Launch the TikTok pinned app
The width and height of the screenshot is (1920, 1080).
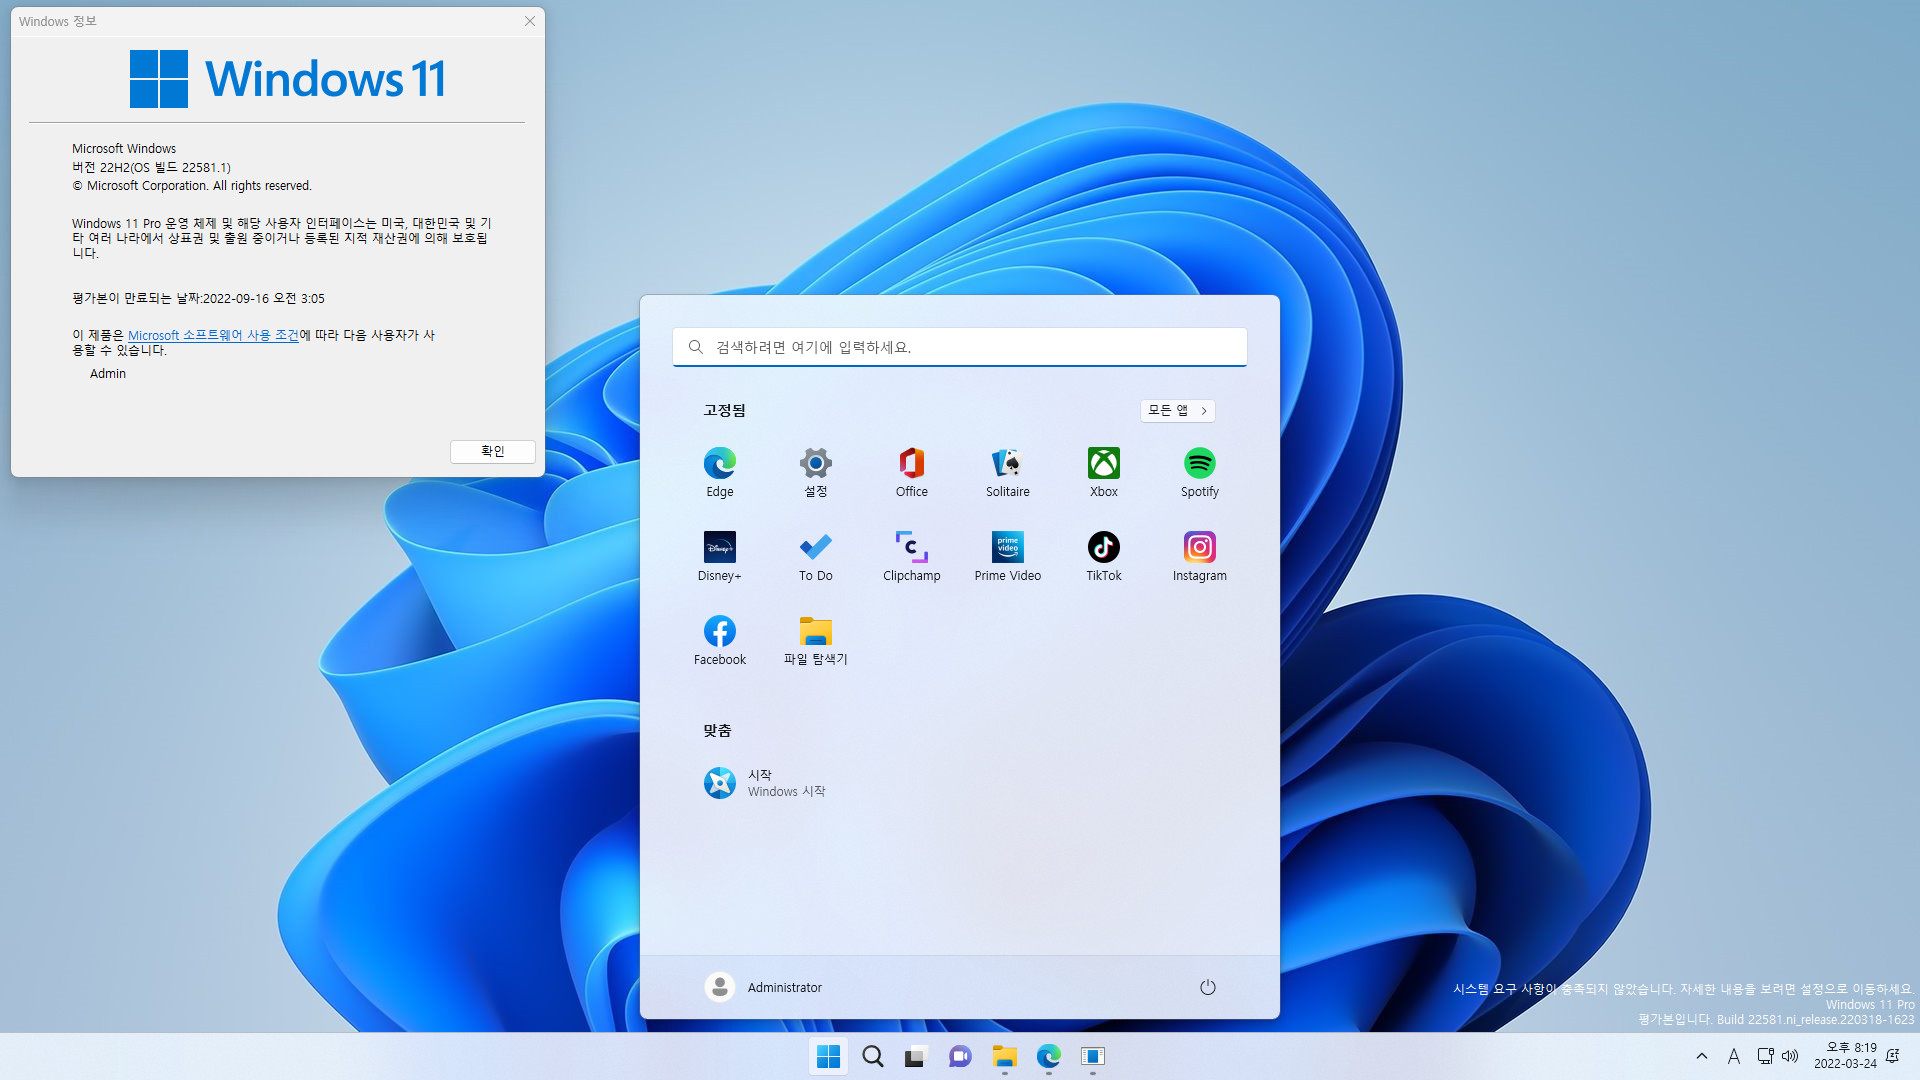[1103, 555]
